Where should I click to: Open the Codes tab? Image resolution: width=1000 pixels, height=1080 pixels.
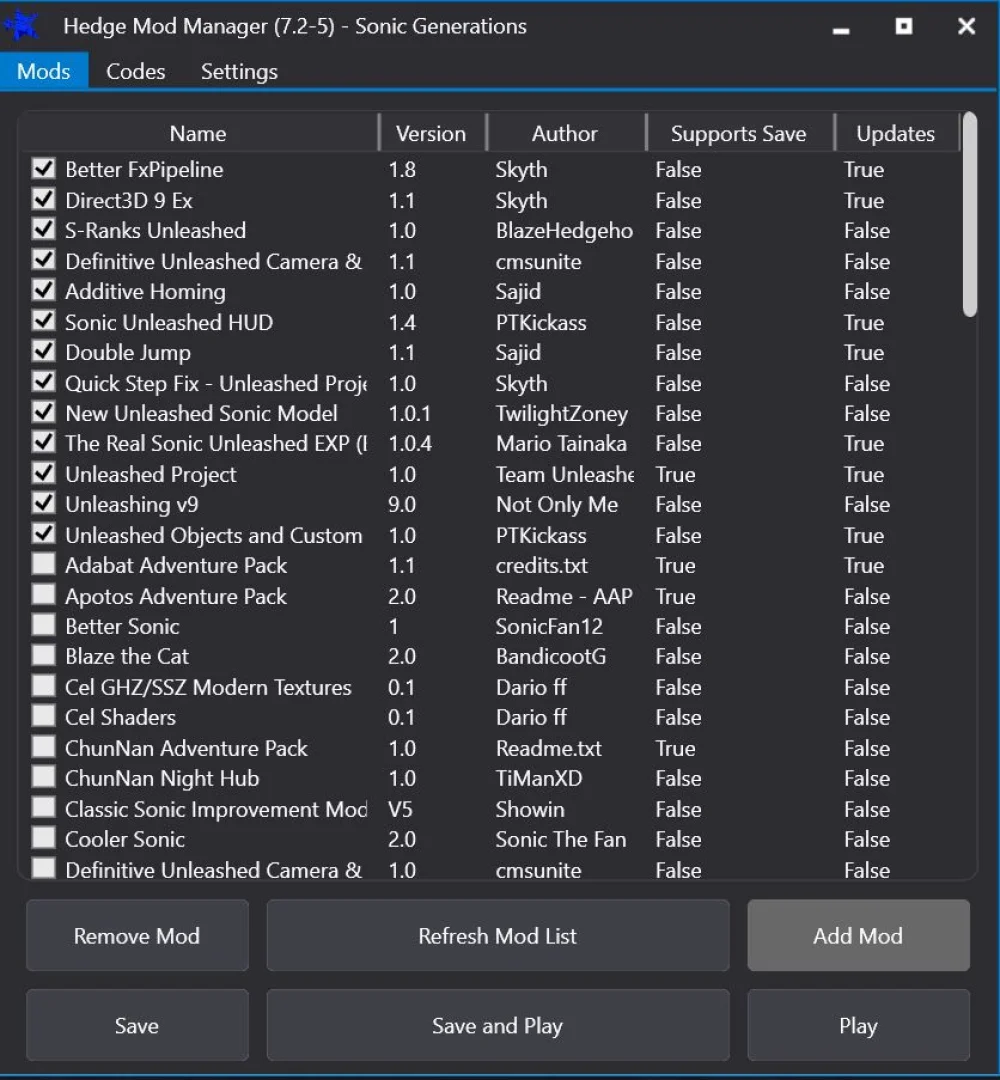(136, 72)
